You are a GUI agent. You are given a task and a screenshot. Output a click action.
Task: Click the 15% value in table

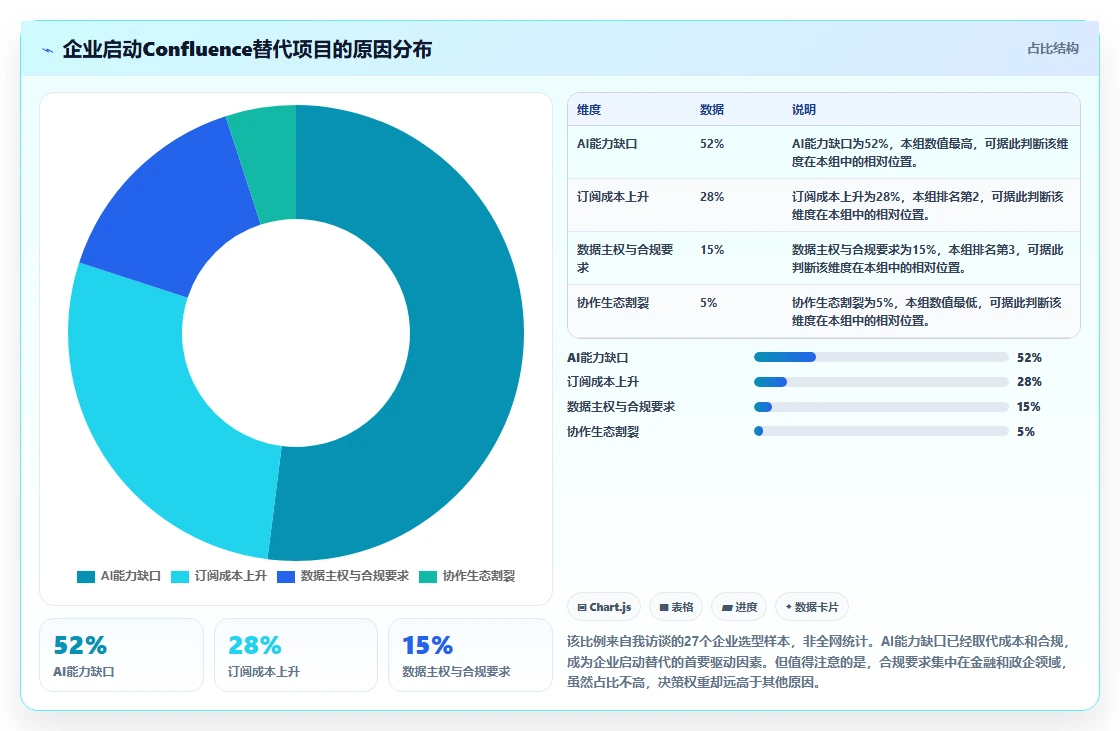pyautogui.click(x=712, y=249)
